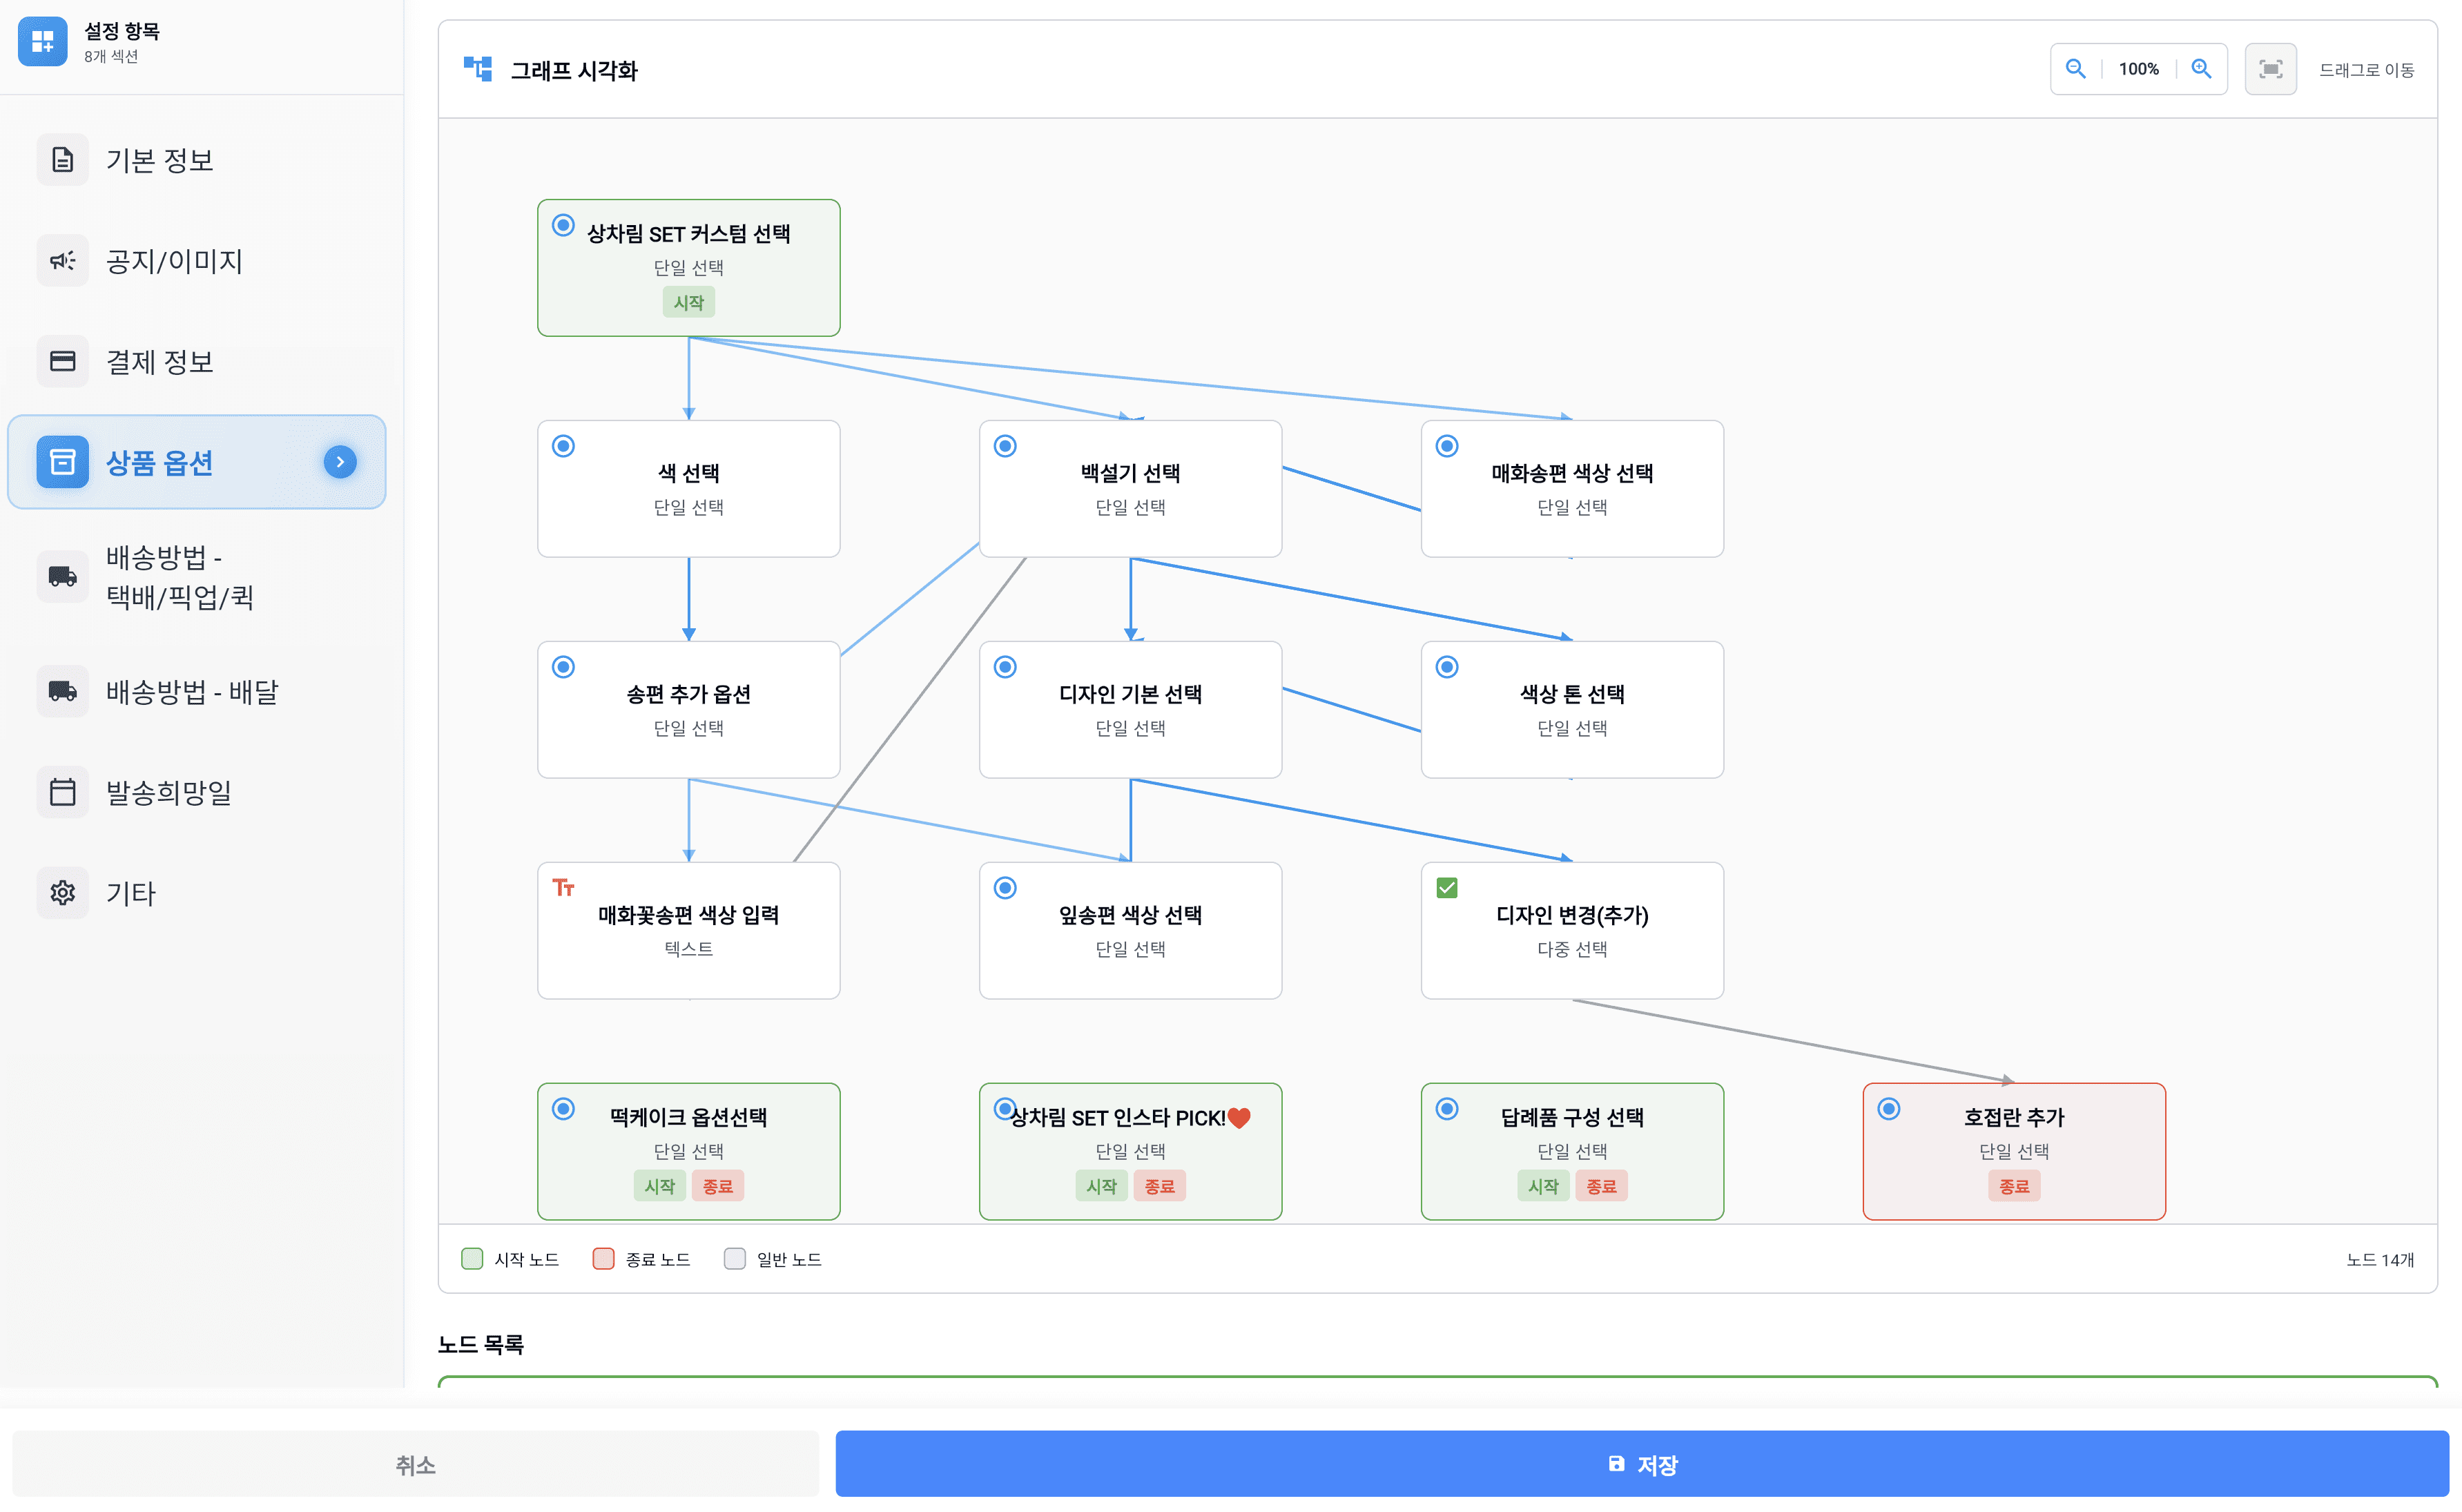Click the 결제 정보 card icon

pyautogui.click(x=63, y=361)
